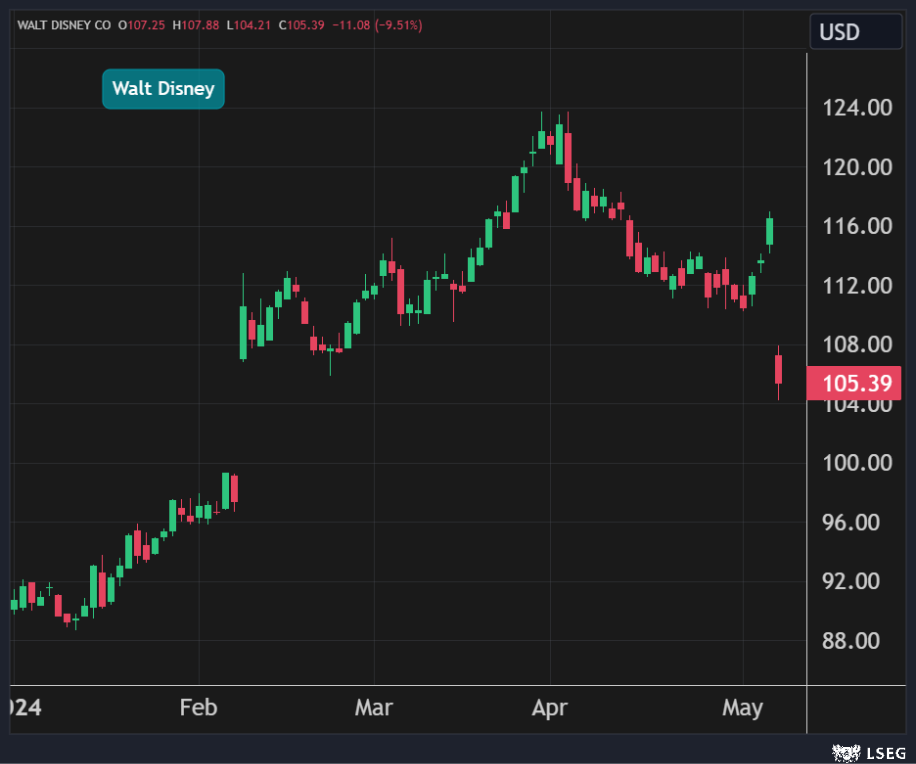Click the 88.00 price axis label

pos(857,641)
